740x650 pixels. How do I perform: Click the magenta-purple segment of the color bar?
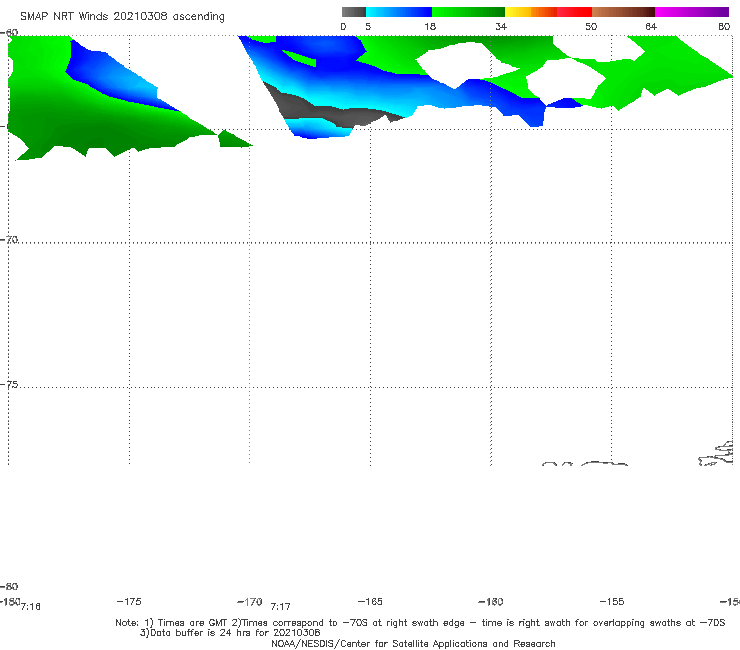692,12
